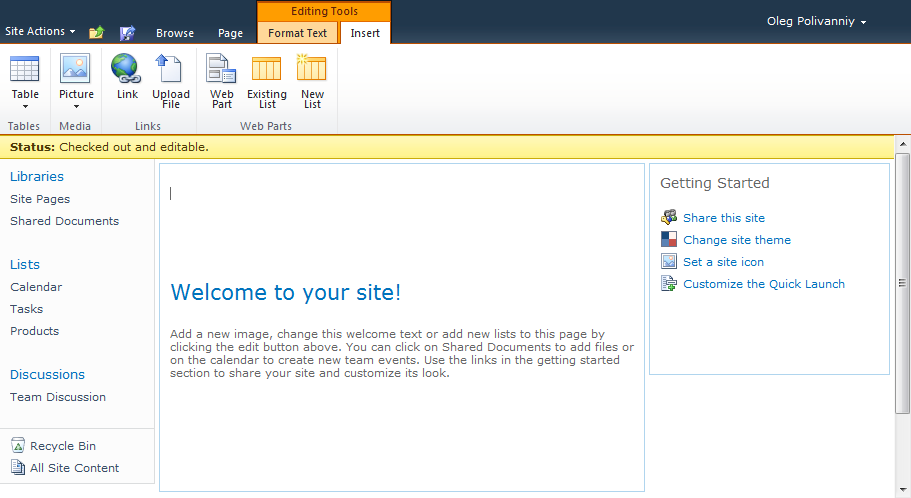Open the Recycle Bin link
Screen dimensions: 911x498
pos(63,446)
